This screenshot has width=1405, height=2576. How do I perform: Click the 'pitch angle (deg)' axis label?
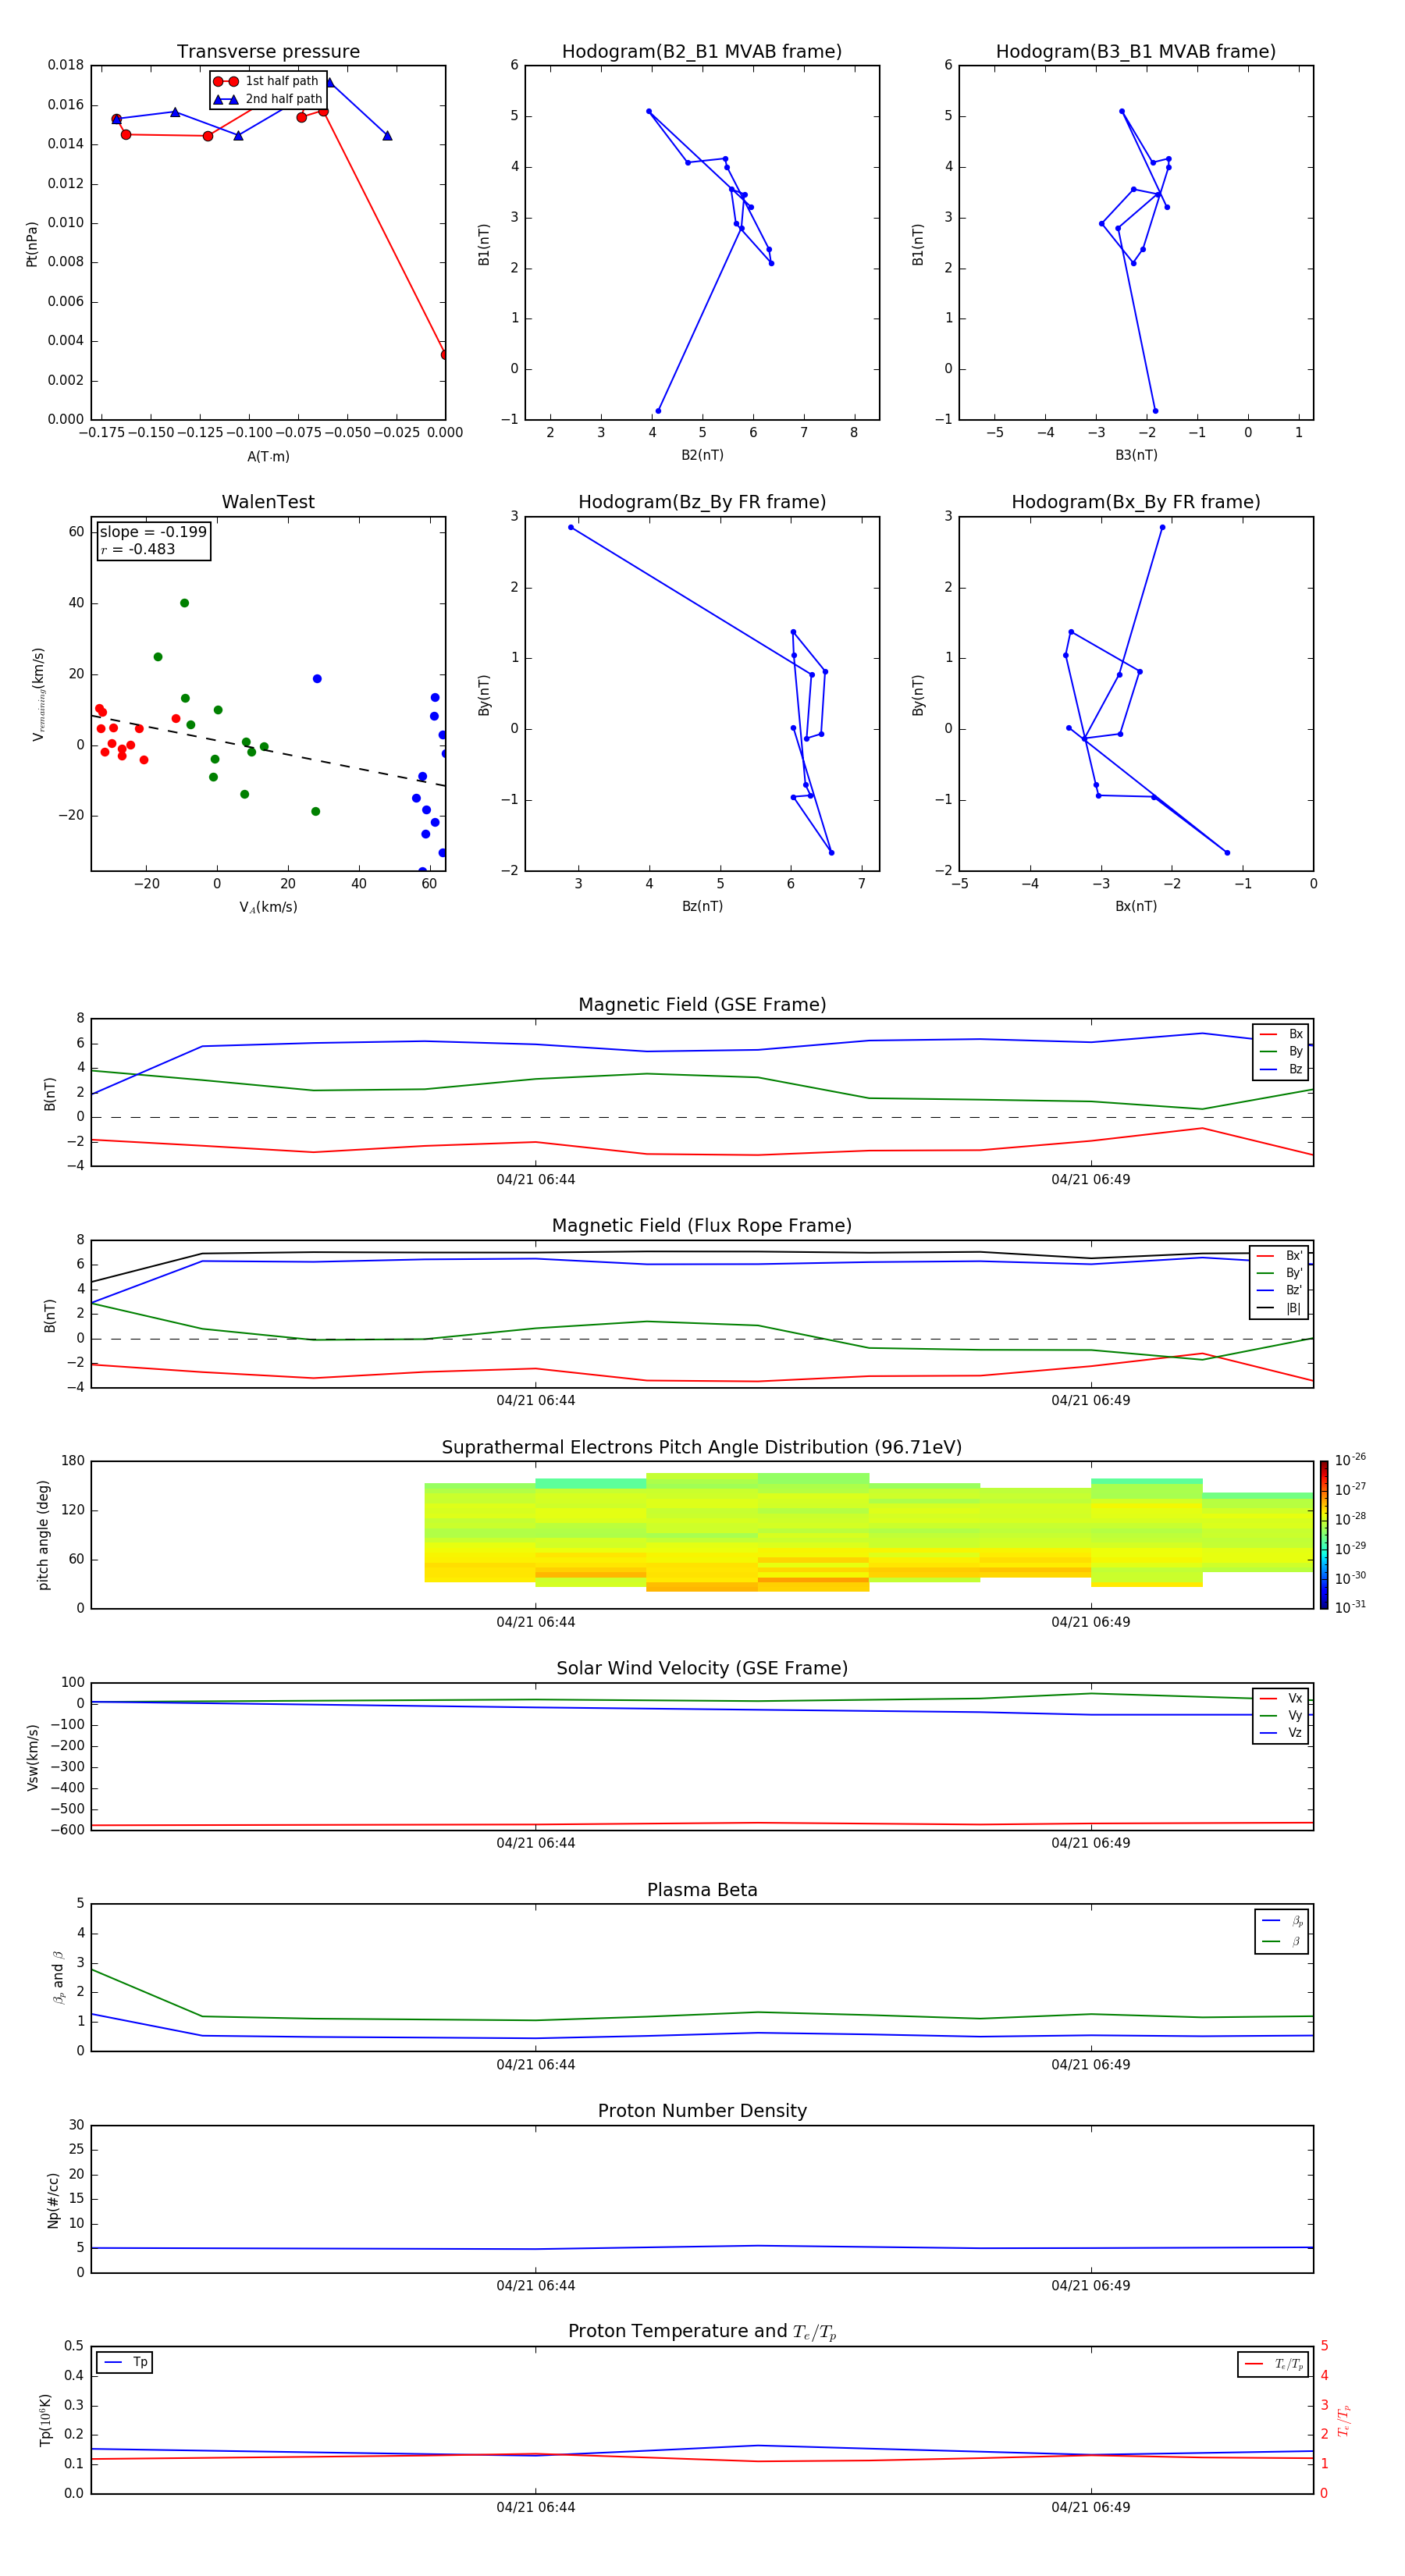click(x=43, y=1535)
